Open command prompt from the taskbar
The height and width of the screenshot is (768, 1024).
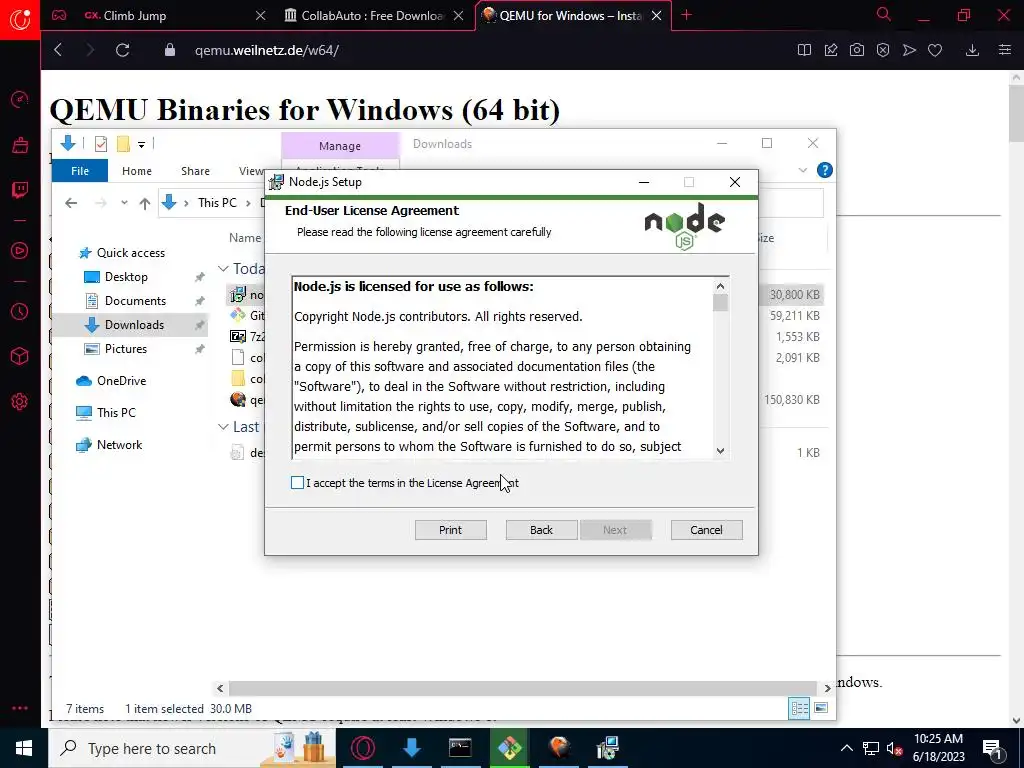[x=460, y=748]
